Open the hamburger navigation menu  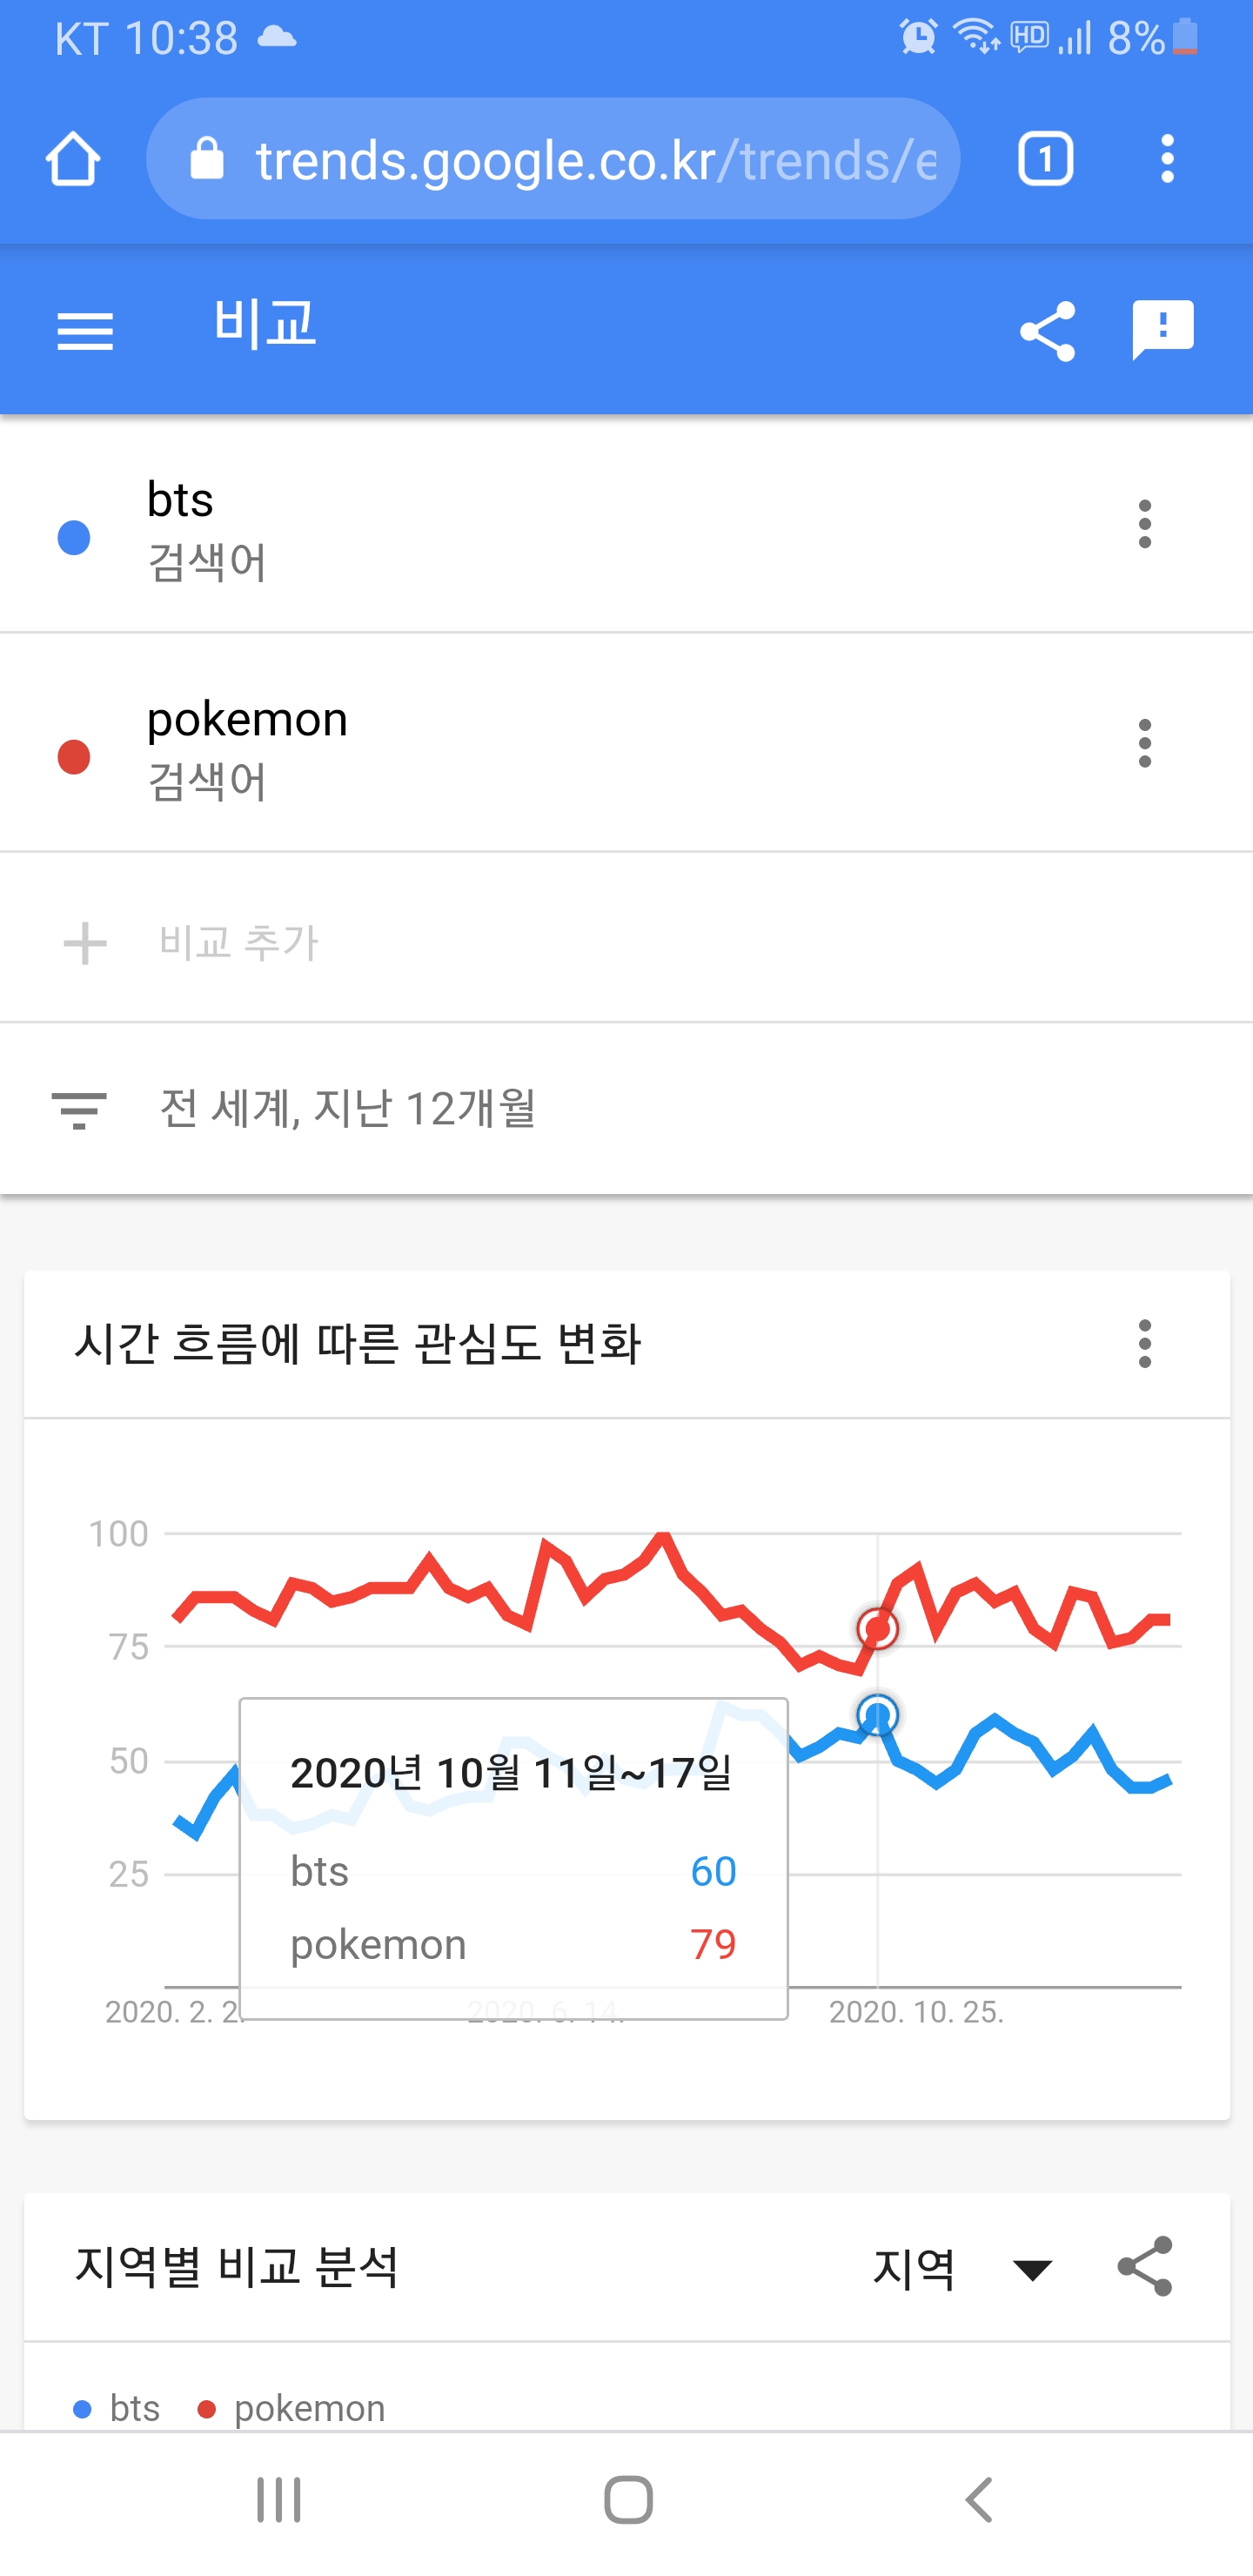pyautogui.click(x=86, y=331)
